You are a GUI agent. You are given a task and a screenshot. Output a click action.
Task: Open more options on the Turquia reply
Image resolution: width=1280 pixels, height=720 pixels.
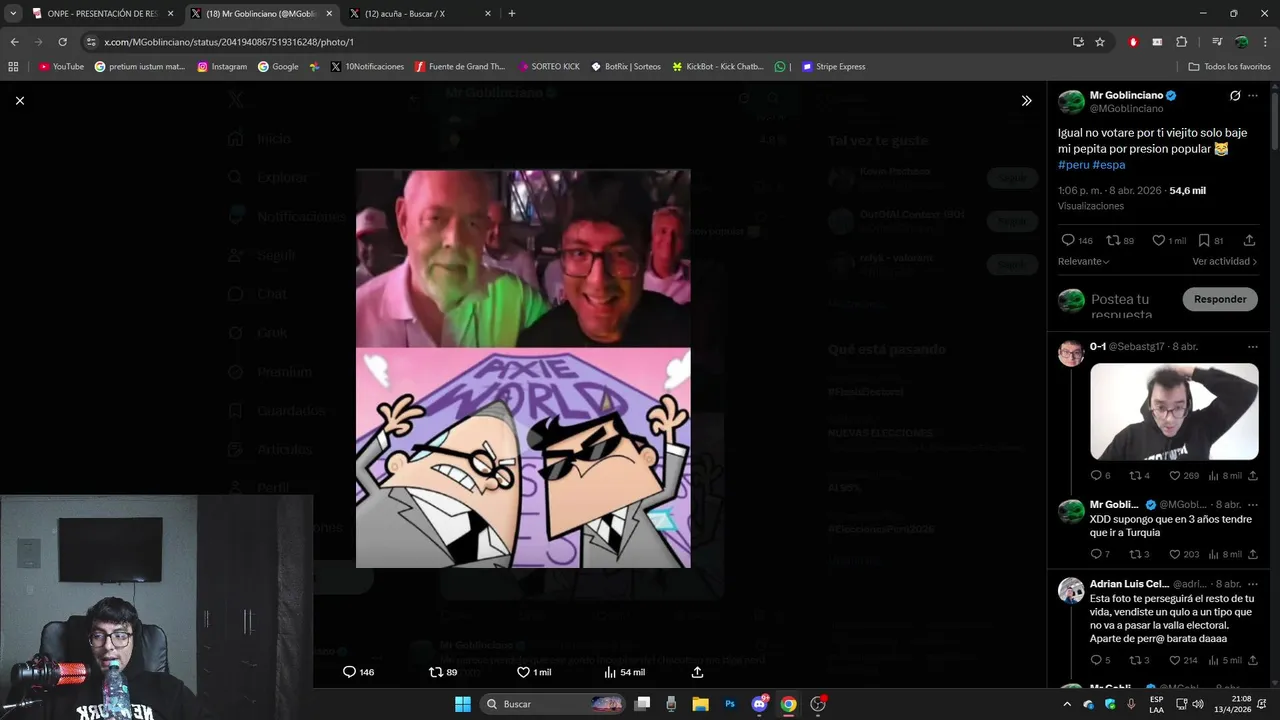tap(1253, 504)
